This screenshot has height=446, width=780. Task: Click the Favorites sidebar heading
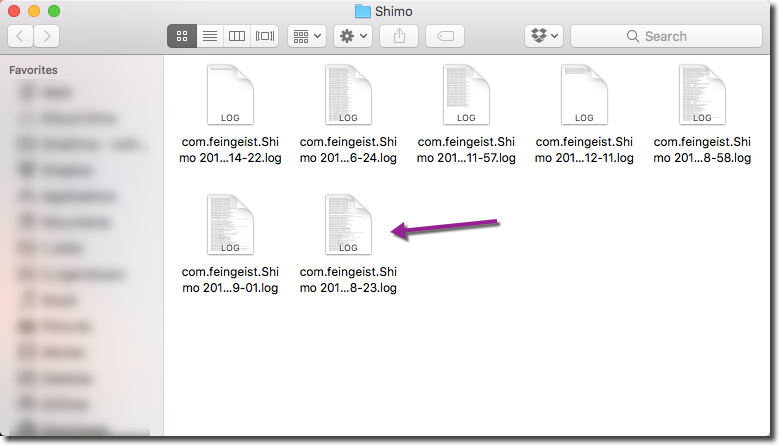pos(33,70)
